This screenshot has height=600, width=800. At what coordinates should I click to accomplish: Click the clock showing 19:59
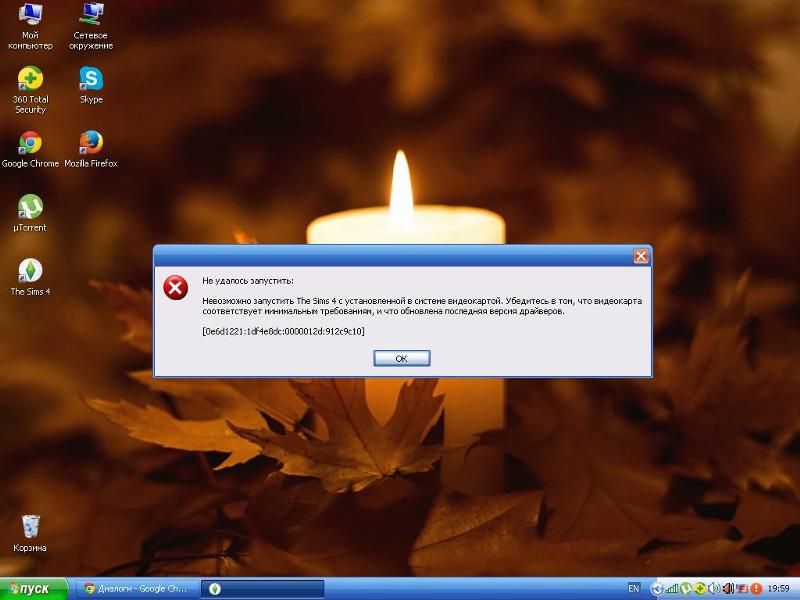pyautogui.click(x=778, y=589)
